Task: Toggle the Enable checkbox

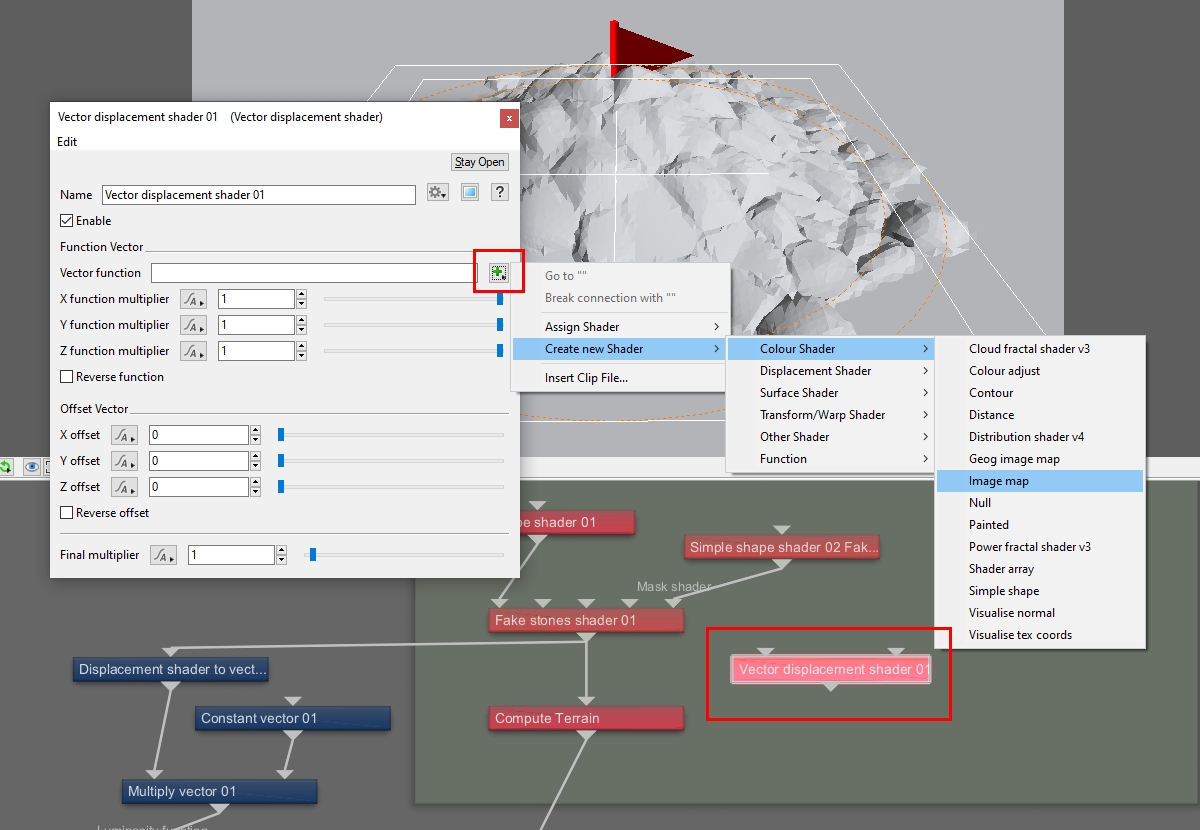Action: 67,221
